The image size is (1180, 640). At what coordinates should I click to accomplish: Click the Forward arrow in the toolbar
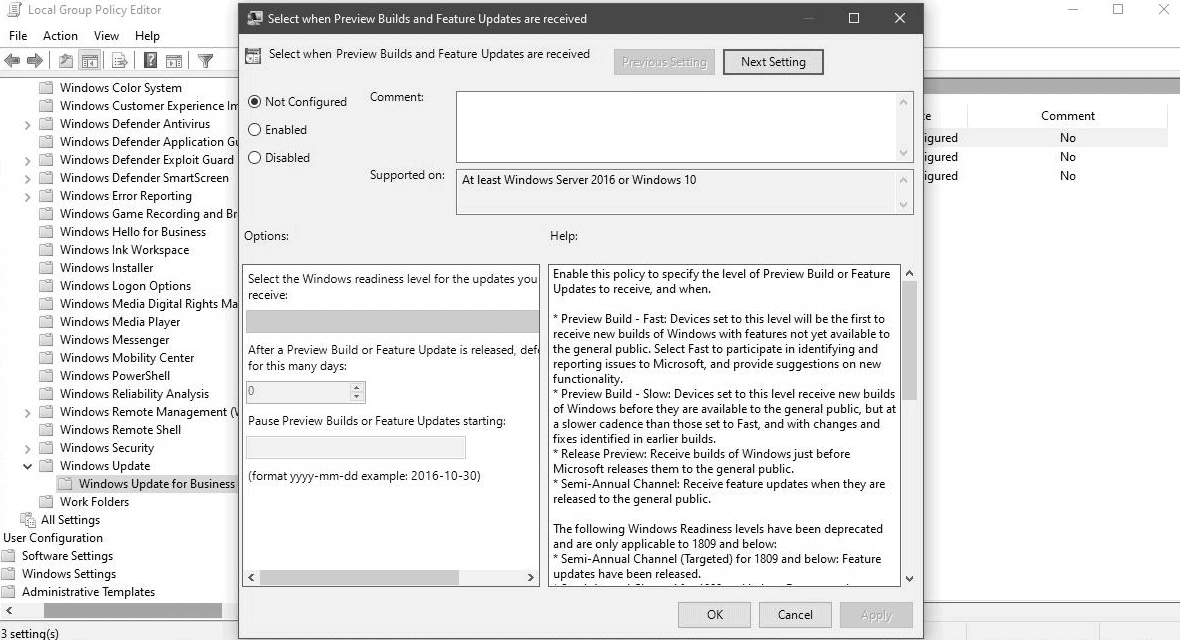35,61
